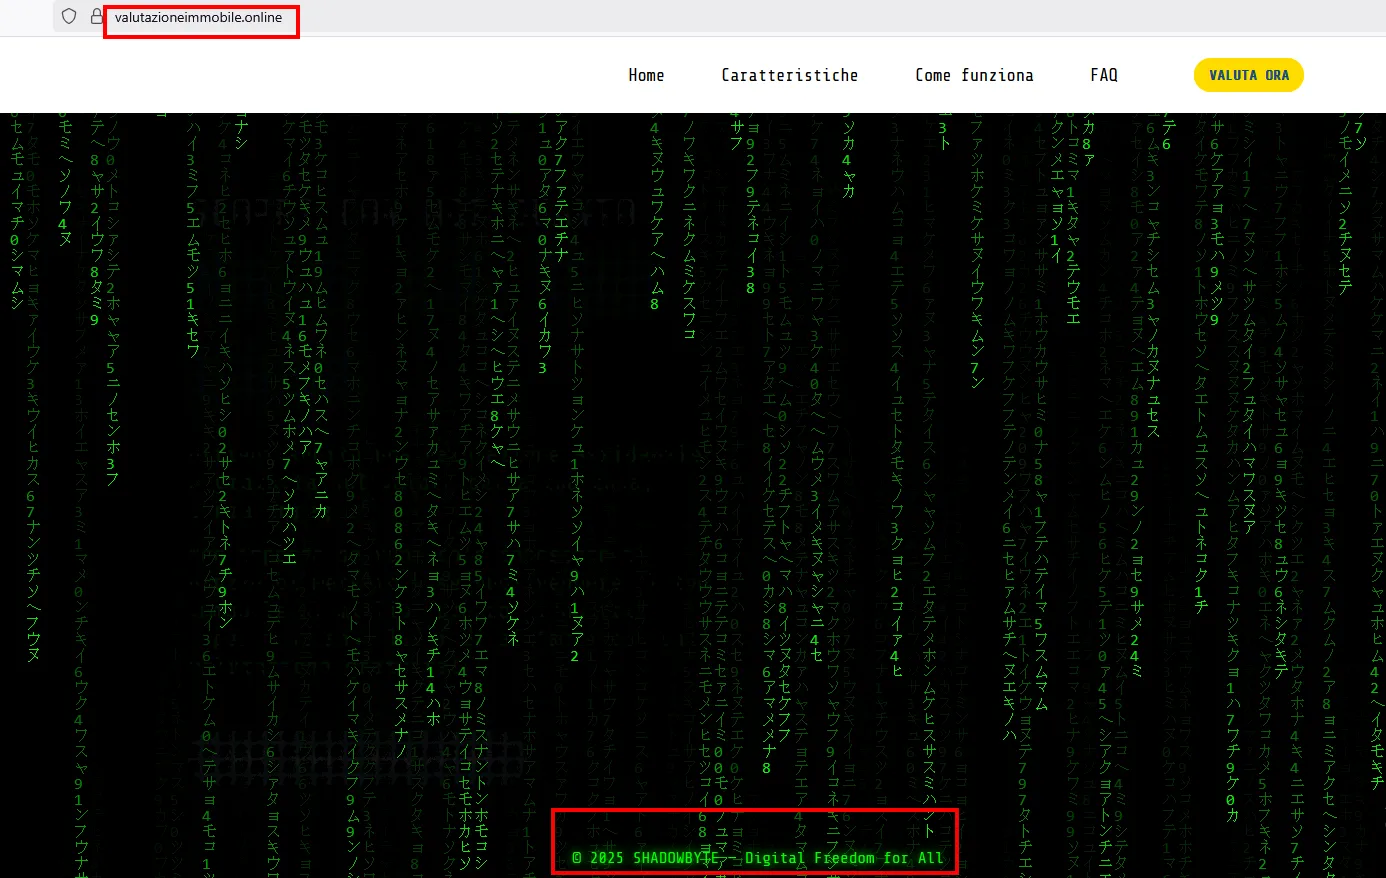Image resolution: width=1386 pixels, height=878 pixels.
Task: Open the Home navigation link
Action: point(646,75)
